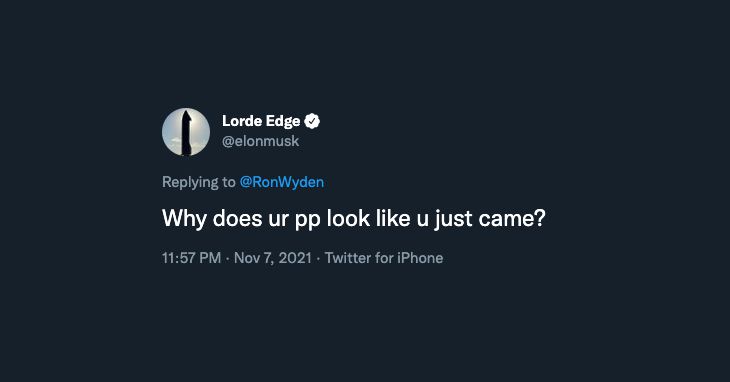Open the rocket silhouette profile picture
The image size is (730, 382).
(186, 132)
